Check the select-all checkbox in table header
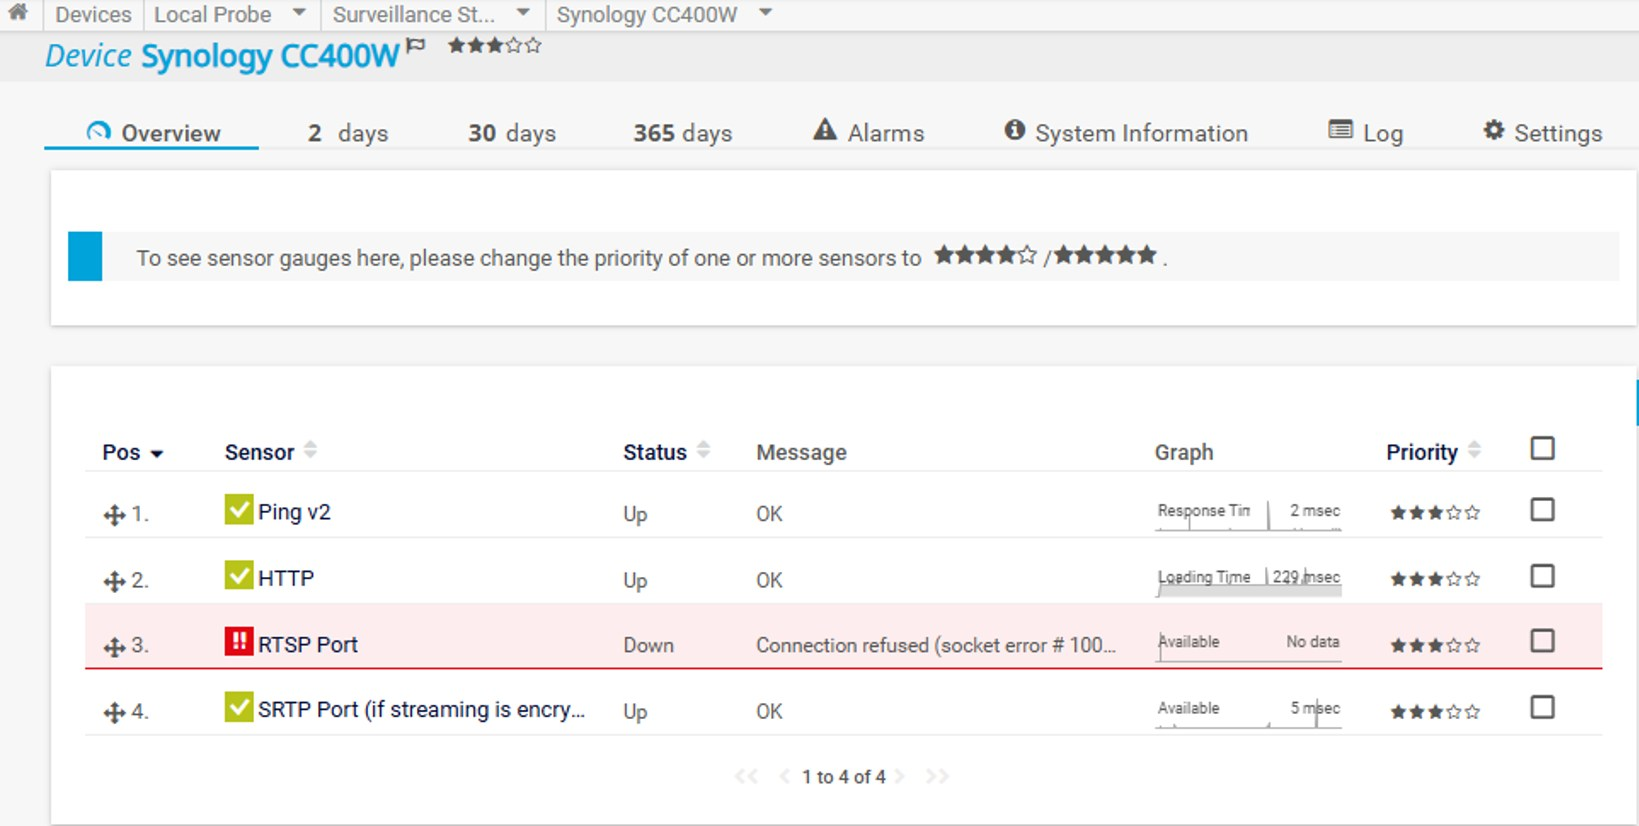This screenshot has width=1639, height=826. (x=1542, y=449)
